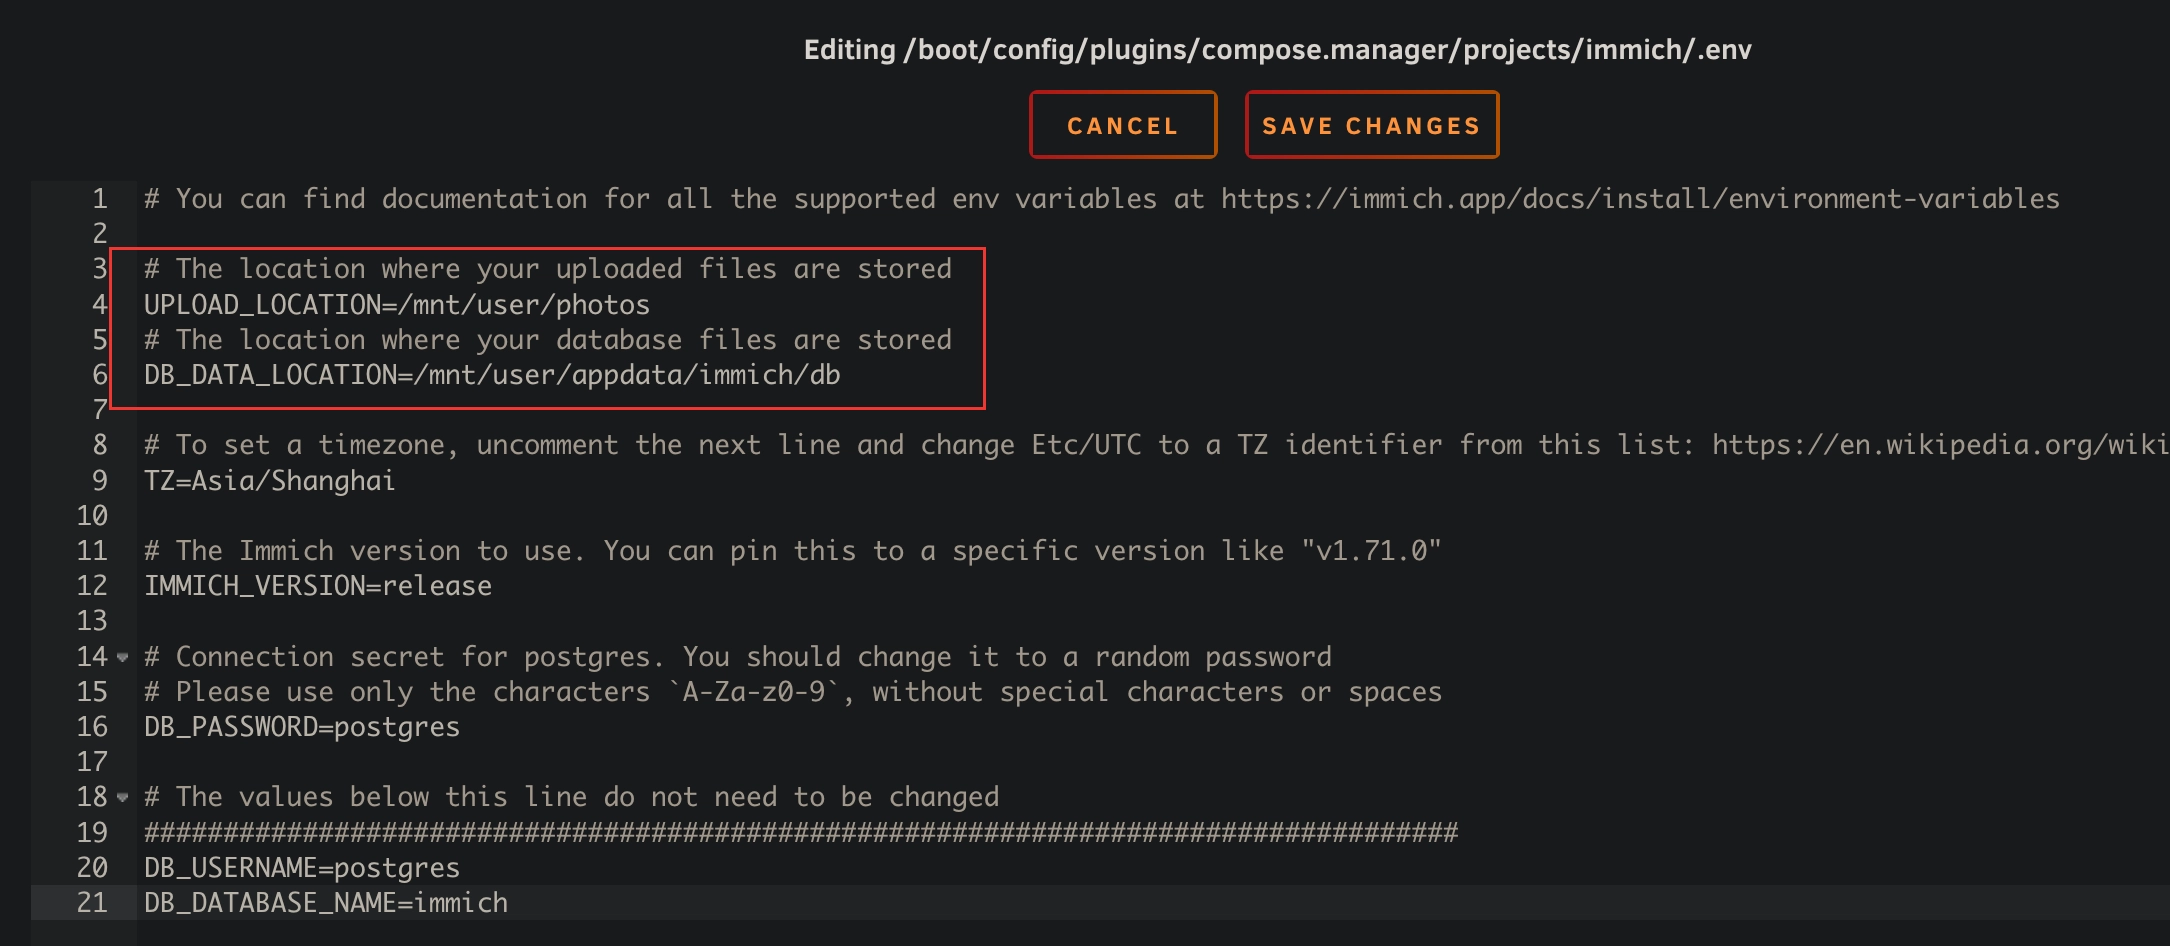Click the row of hash characters on line 19
Viewport: 2170px width, 946px height.
click(800, 833)
